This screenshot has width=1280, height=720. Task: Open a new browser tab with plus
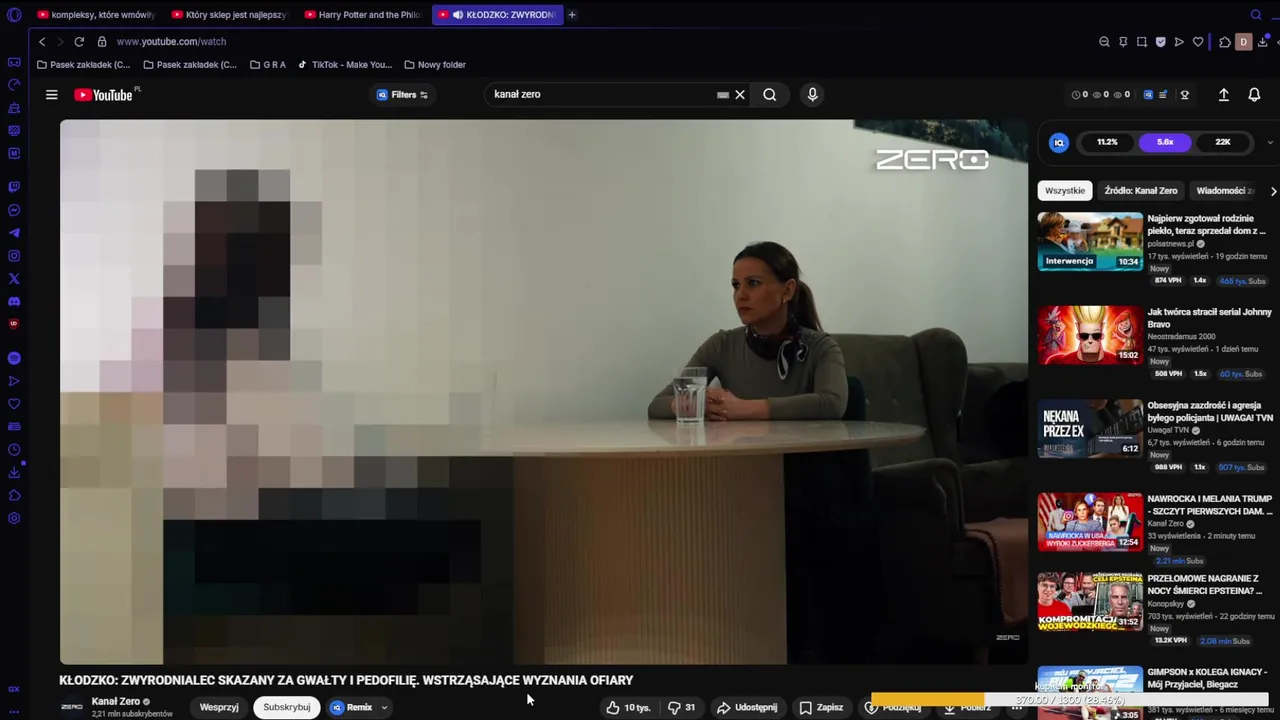pos(572,15)
